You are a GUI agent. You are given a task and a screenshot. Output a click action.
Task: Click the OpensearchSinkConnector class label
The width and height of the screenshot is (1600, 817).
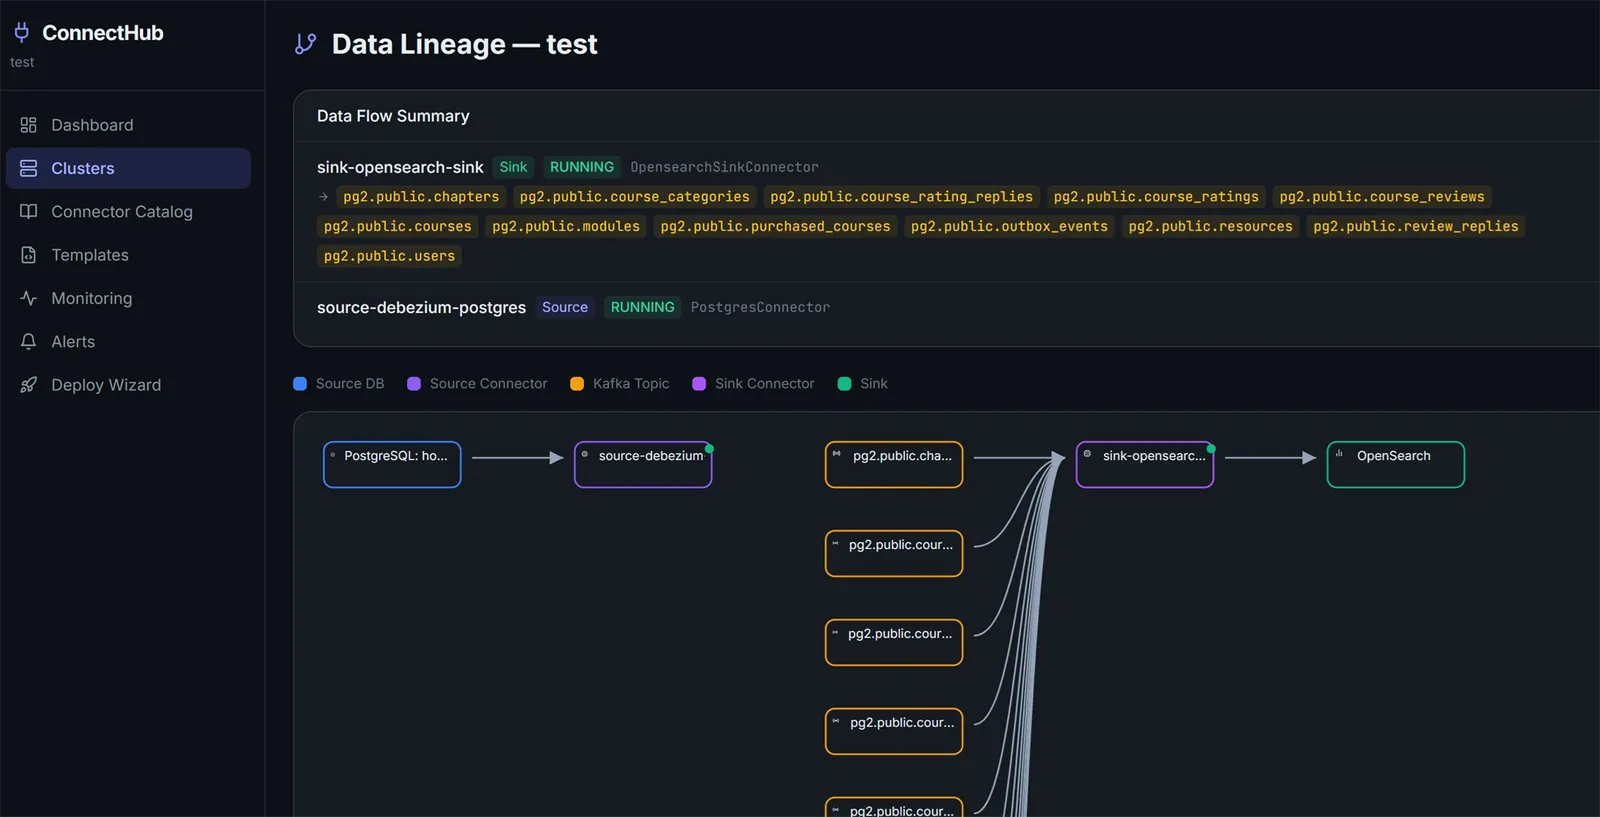pyautogui.click(x=724, y=167)
